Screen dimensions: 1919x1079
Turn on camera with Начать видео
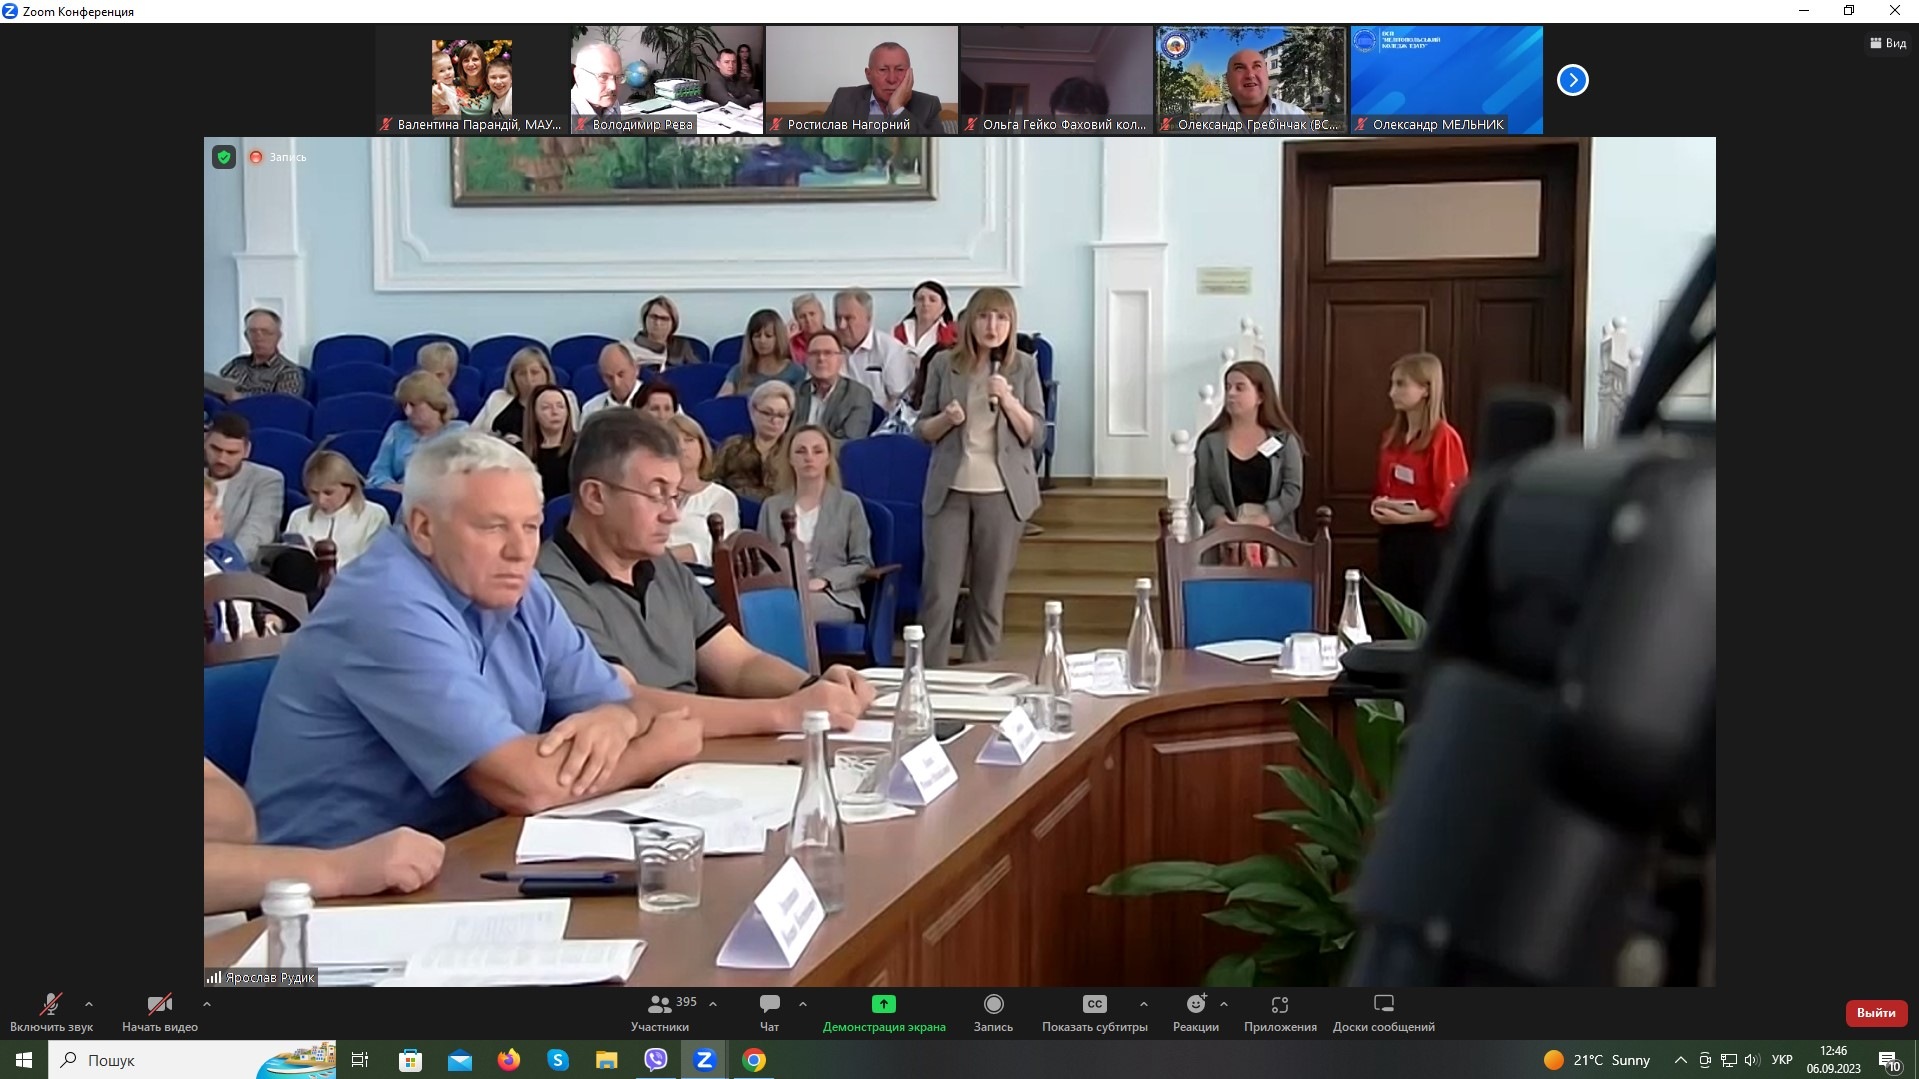(159, 1011)
